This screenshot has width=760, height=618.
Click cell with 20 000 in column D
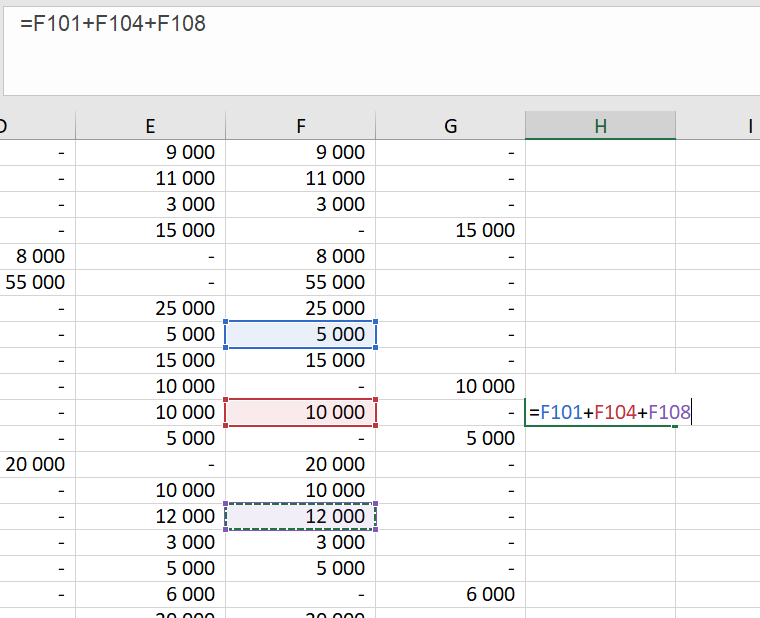click(x=37, y=464)
